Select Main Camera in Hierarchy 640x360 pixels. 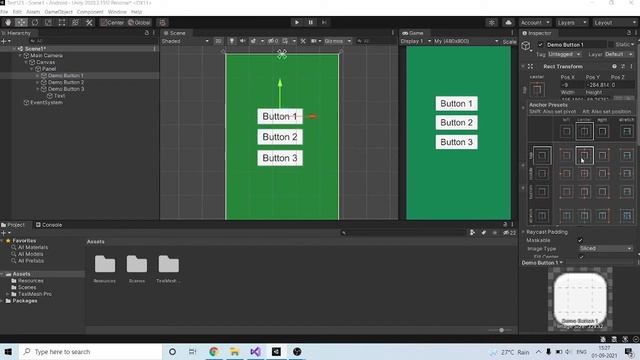click(x=46, y=56)
